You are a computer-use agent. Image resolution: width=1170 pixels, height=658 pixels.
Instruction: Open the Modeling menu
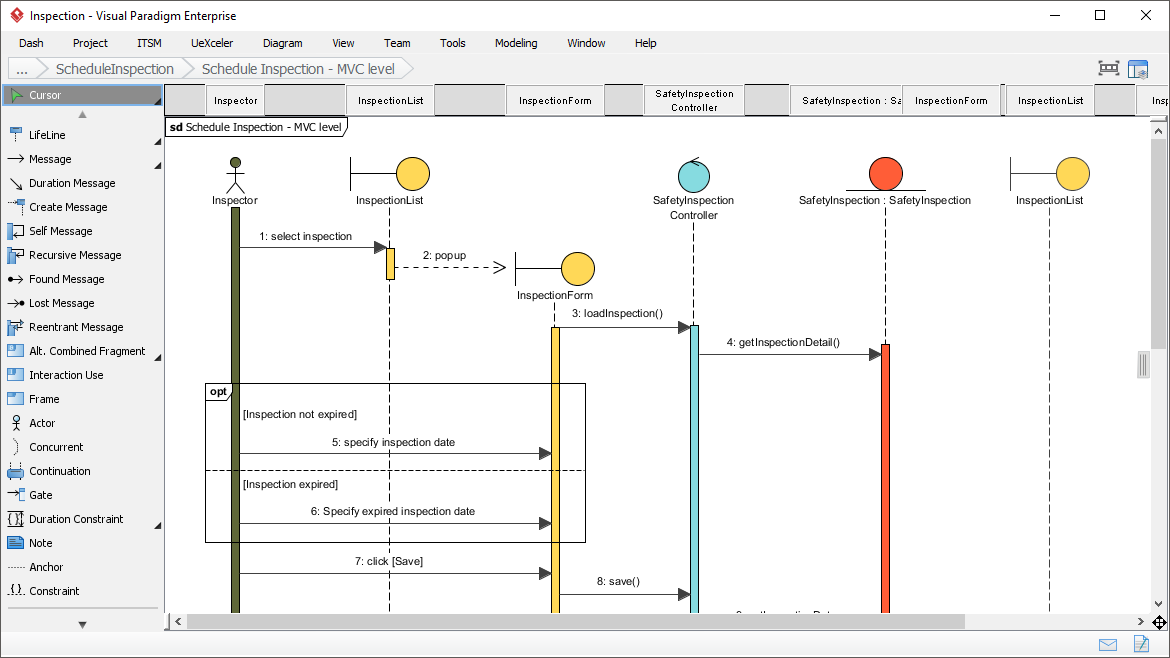[x=516, y=43]
